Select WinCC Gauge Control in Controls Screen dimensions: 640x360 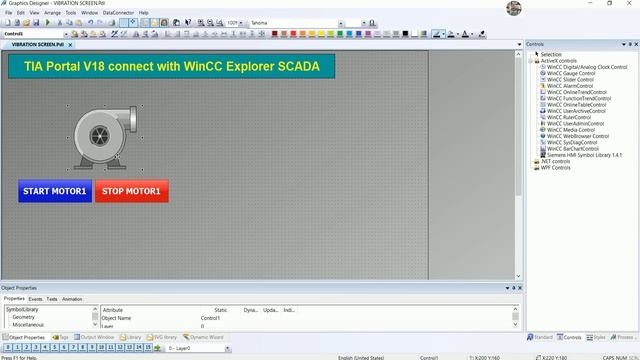571,73
